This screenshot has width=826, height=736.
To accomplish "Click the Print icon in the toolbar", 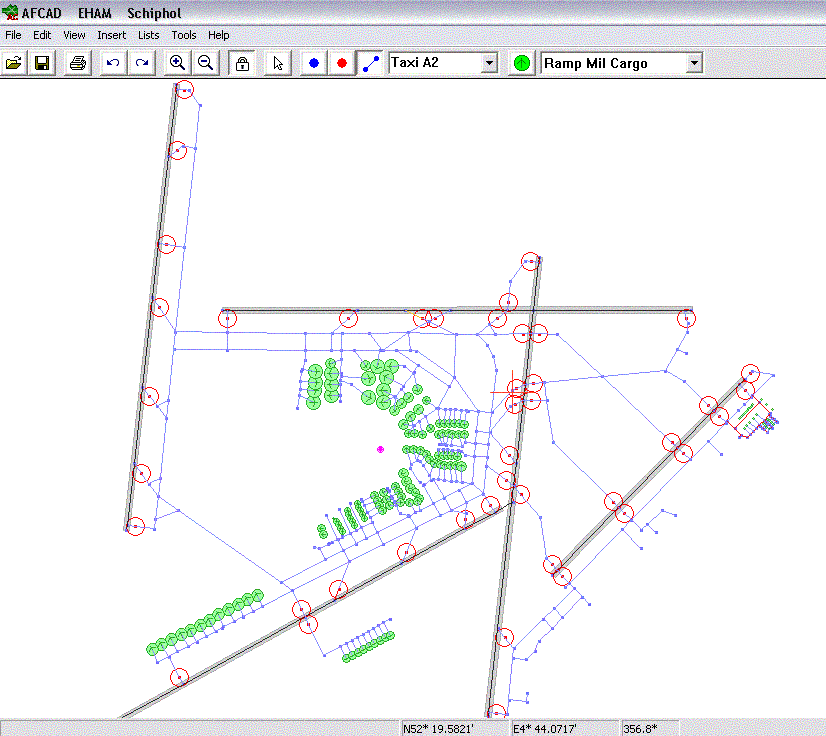I will [x=78, y=63].
